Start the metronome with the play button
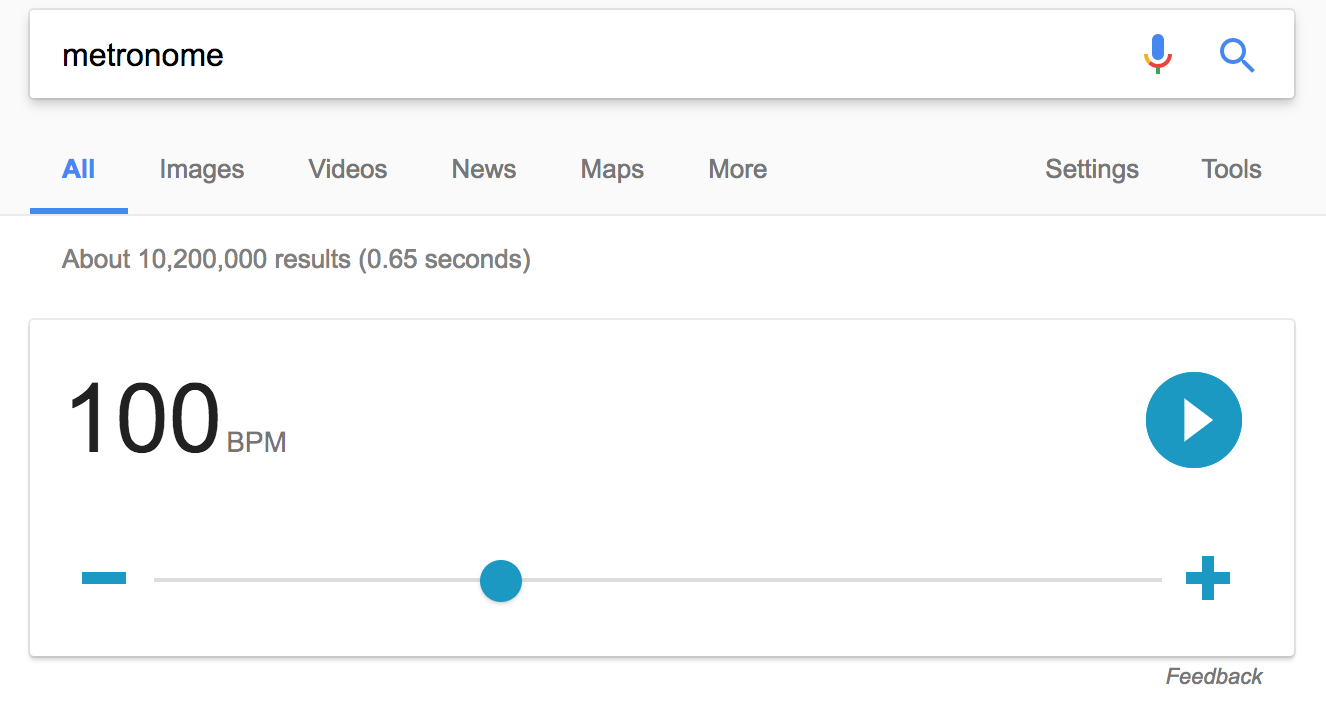Screen dimensions: 1326x710 click(1193, 420)
